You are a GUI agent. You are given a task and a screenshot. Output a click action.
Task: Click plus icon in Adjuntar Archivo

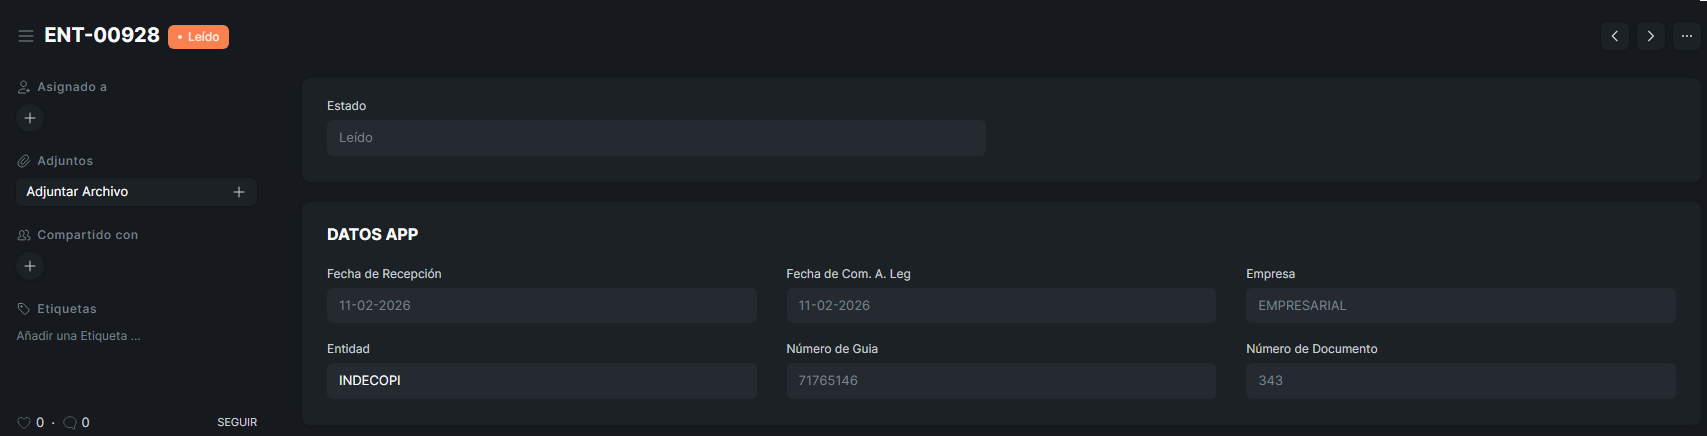coord(239,192)
